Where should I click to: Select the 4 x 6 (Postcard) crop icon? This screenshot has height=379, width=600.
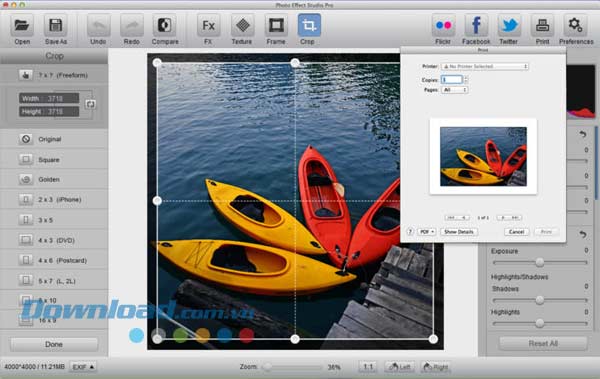click(x=26, y=260)
